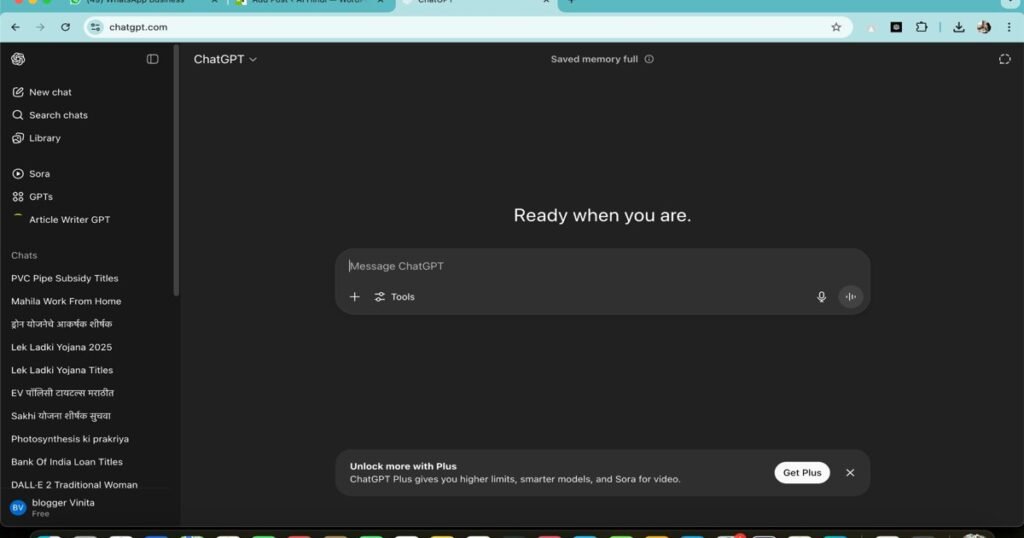Image resolution: width=1024 pixels, height=538 pixels.
Task: Open chat 'Lek Ladki Yojana 2025'
Action: pyautogui.click(x=61, y=347)
